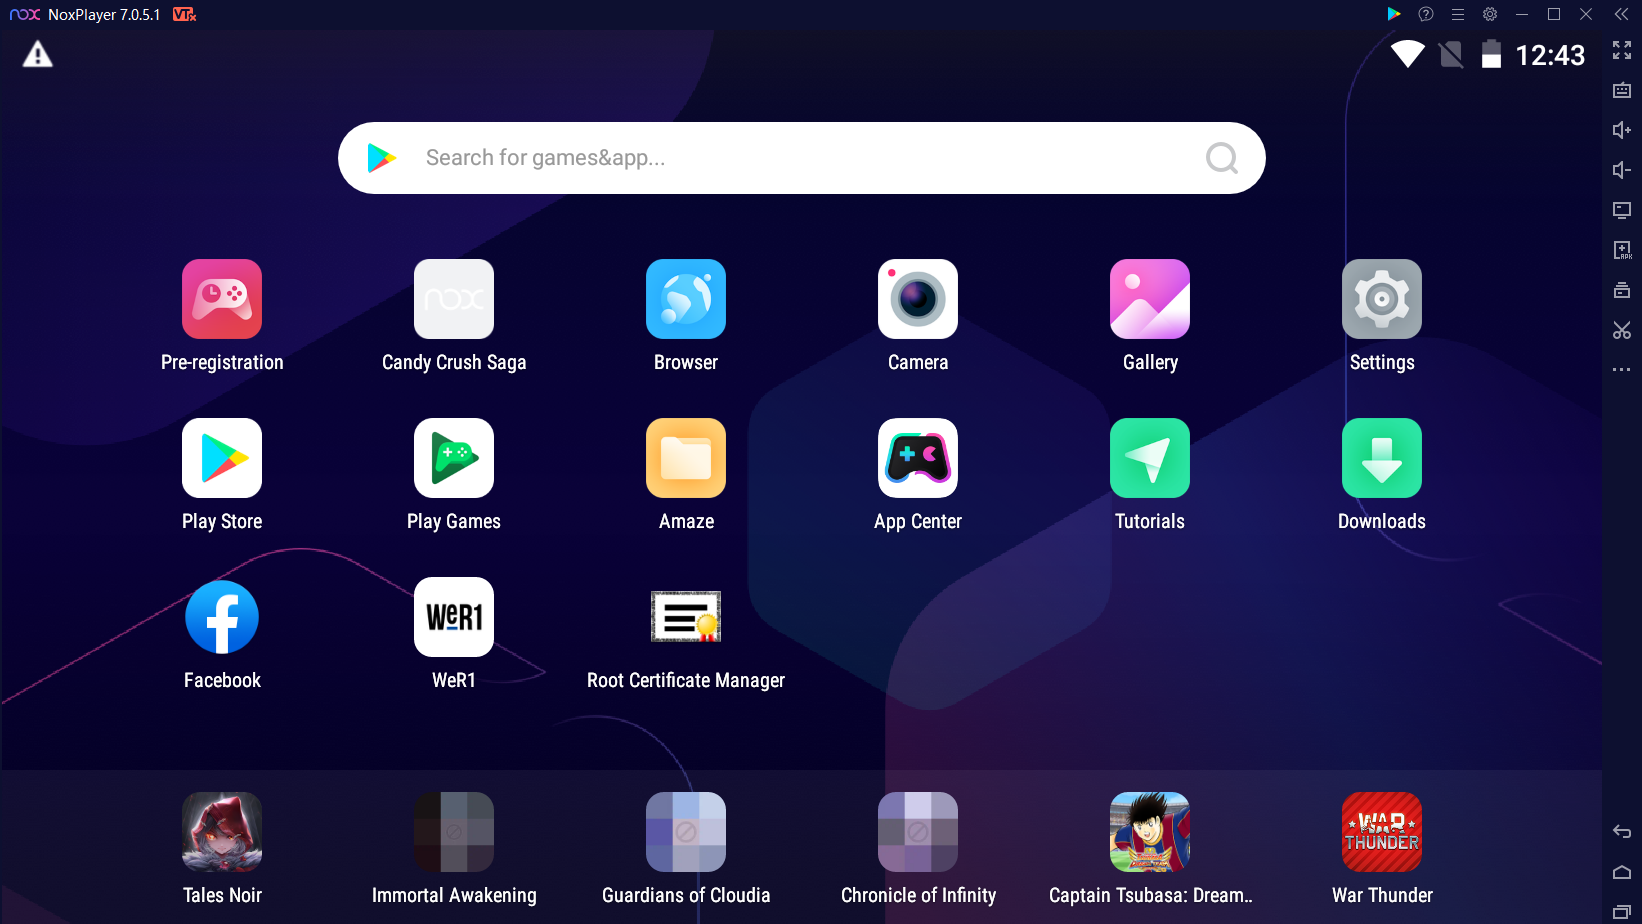The image size is (1642, 924).
Task: Collapse the right sidebar with double chevron
Action: coord(1622,14)
